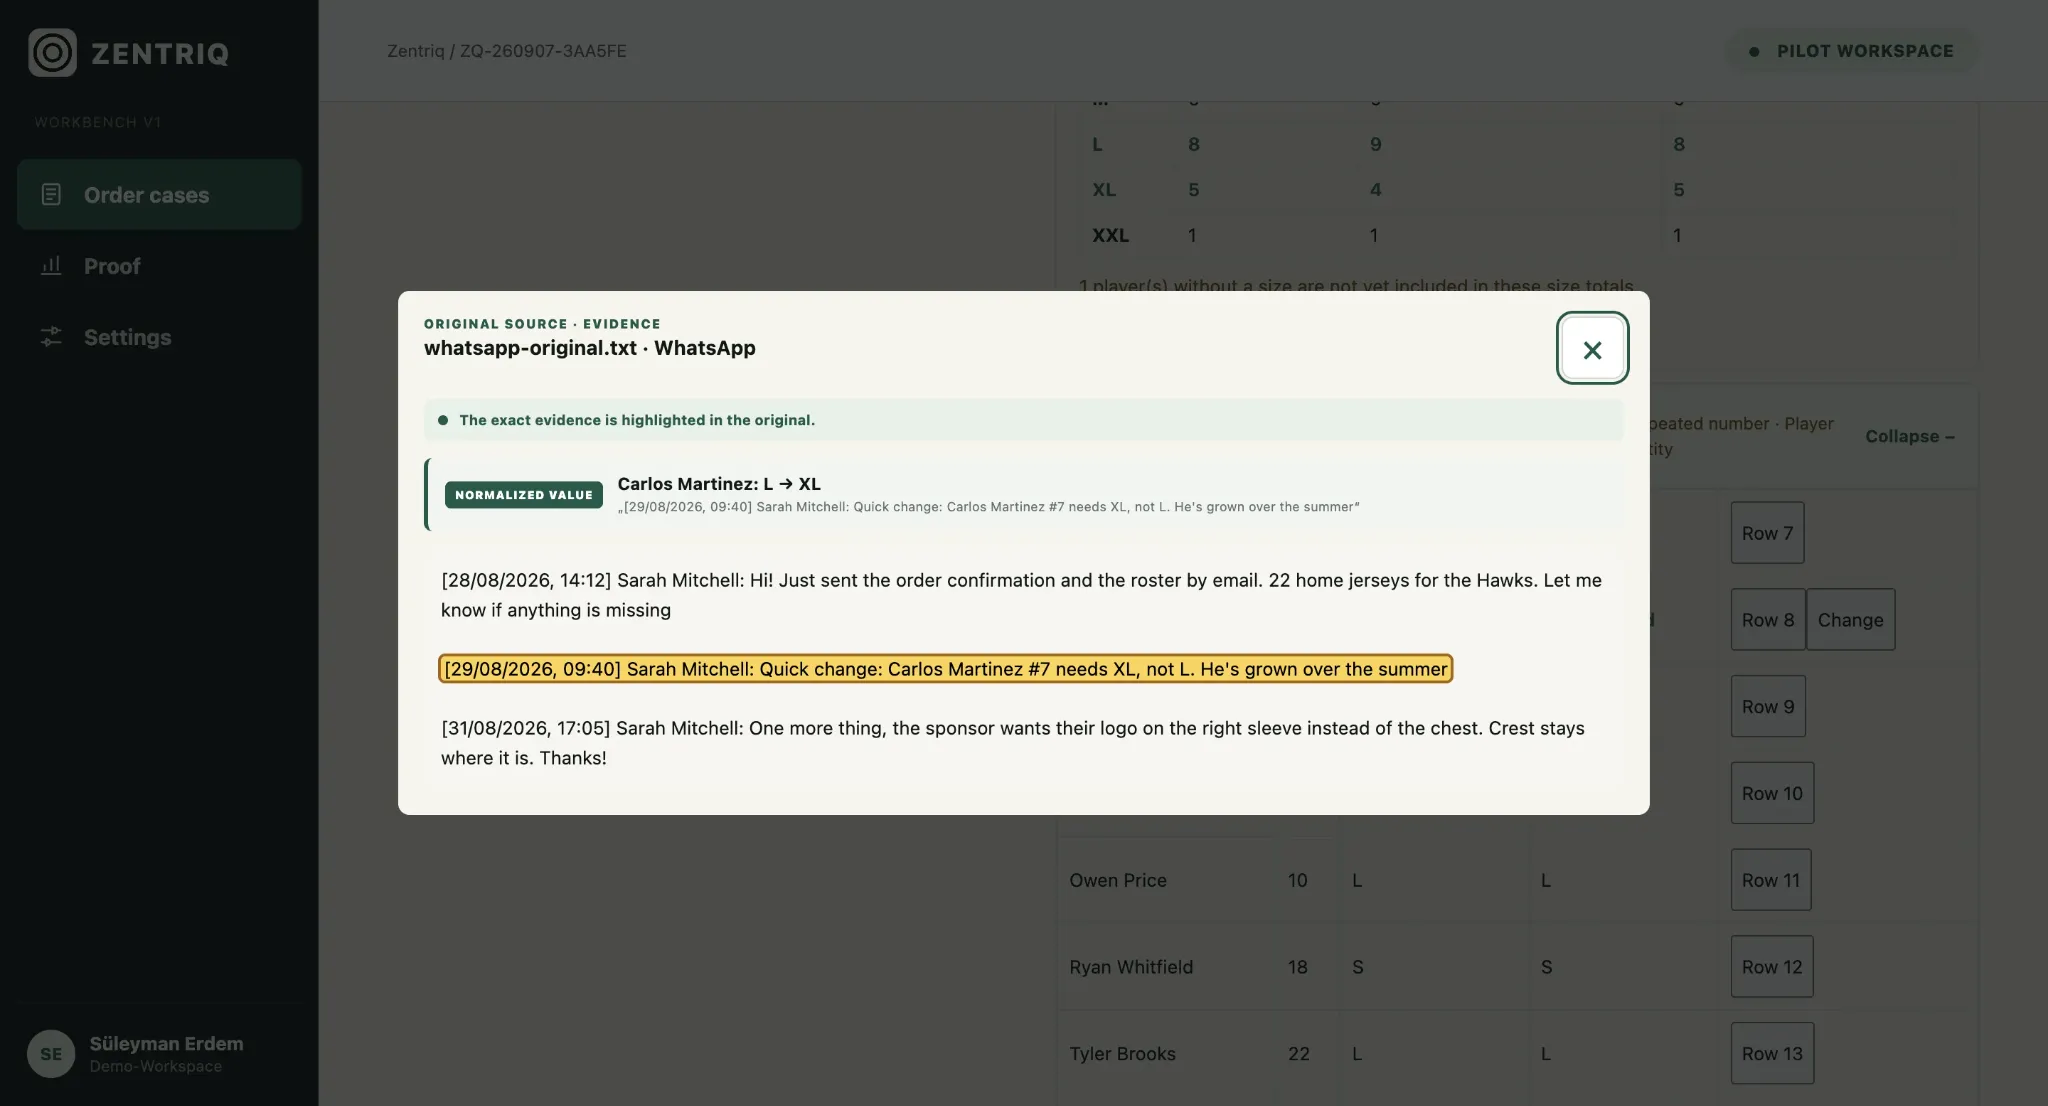Screen dimensions: 2048x1106
Task: Click the XL size row label
Action: point(1103,190)
